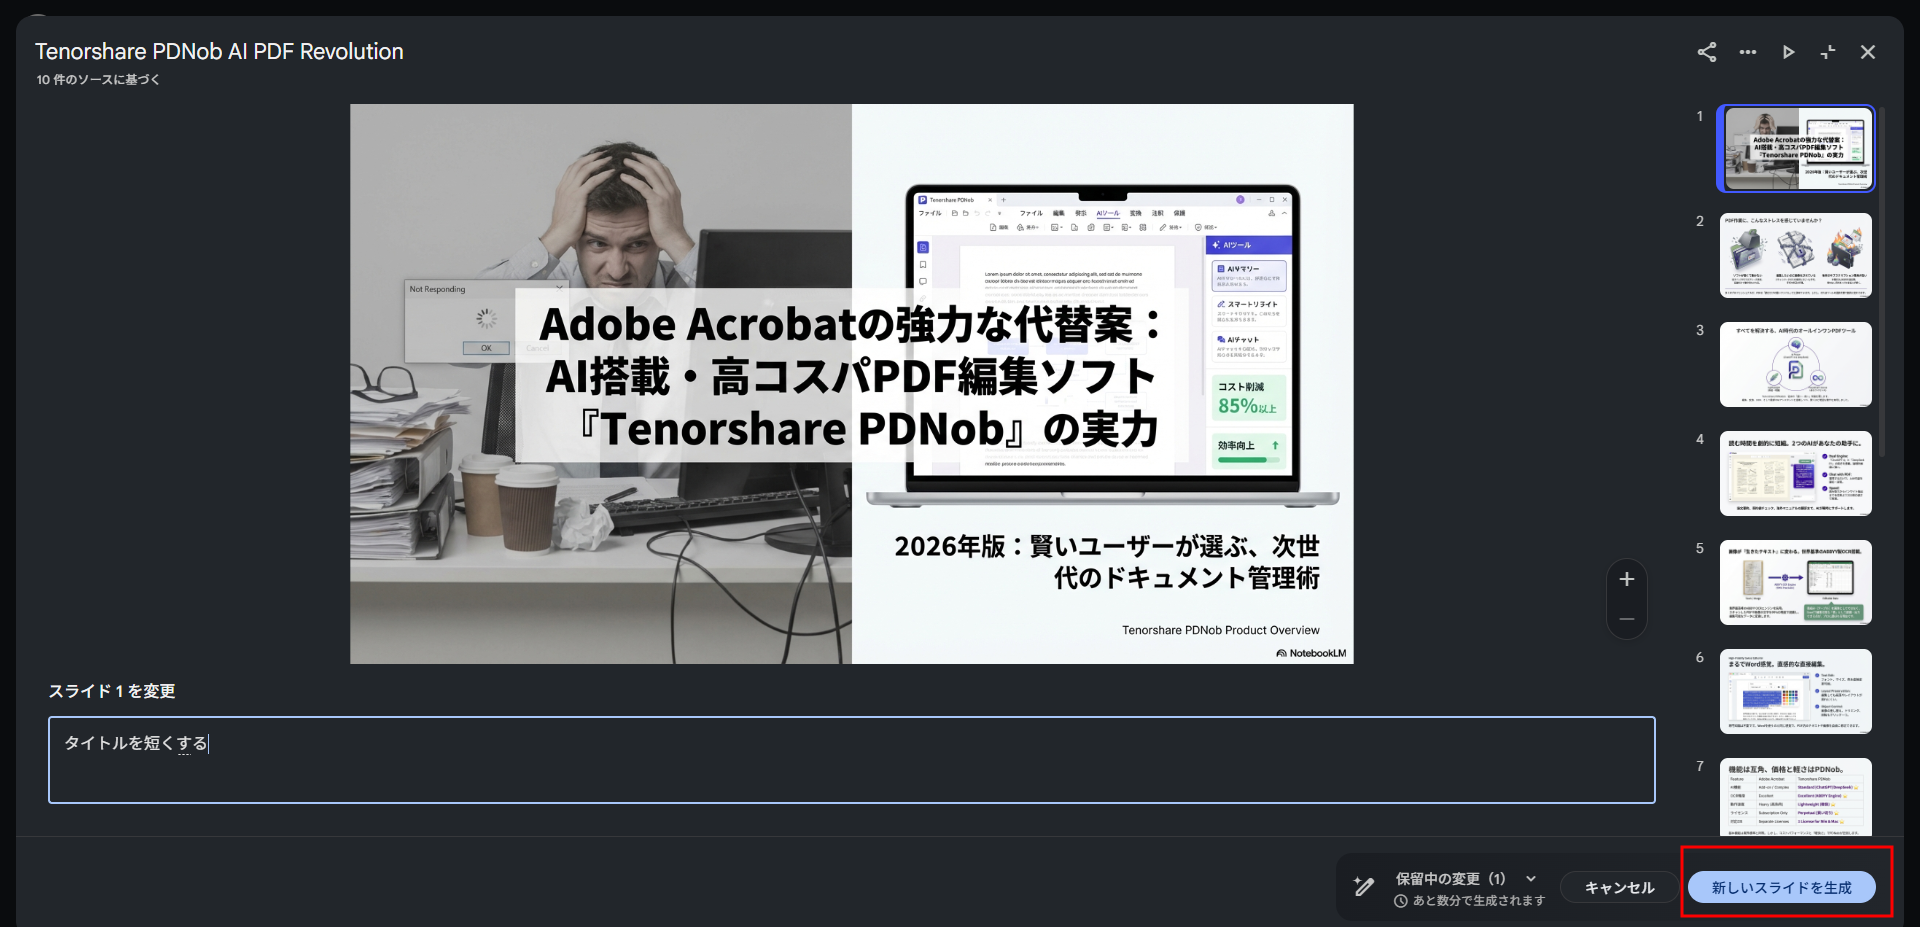Screen dimensions: 1920x927
Task: Click the exit-fullscreen icon next to play
Action: pyautogui.click(x=1828, y=52)
